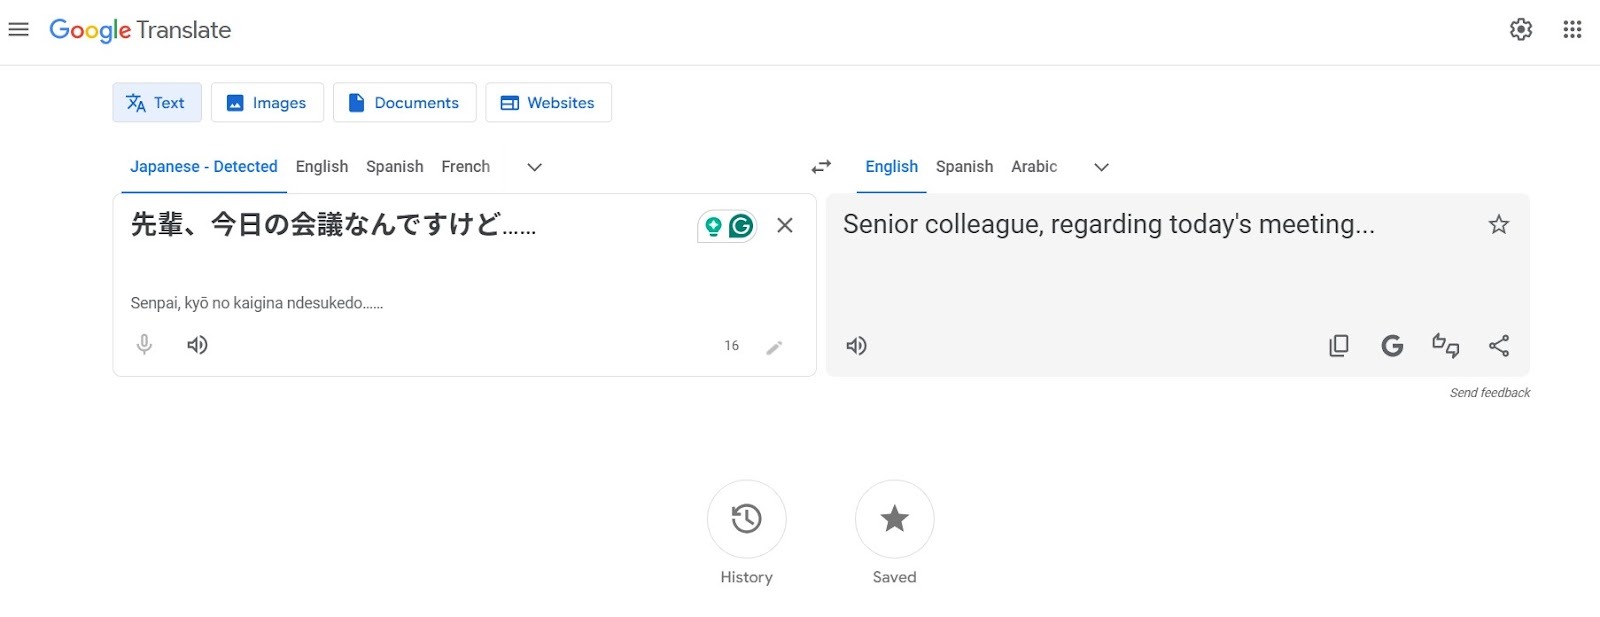
Task: Open Saved translations
Action: tap(895, 519)
